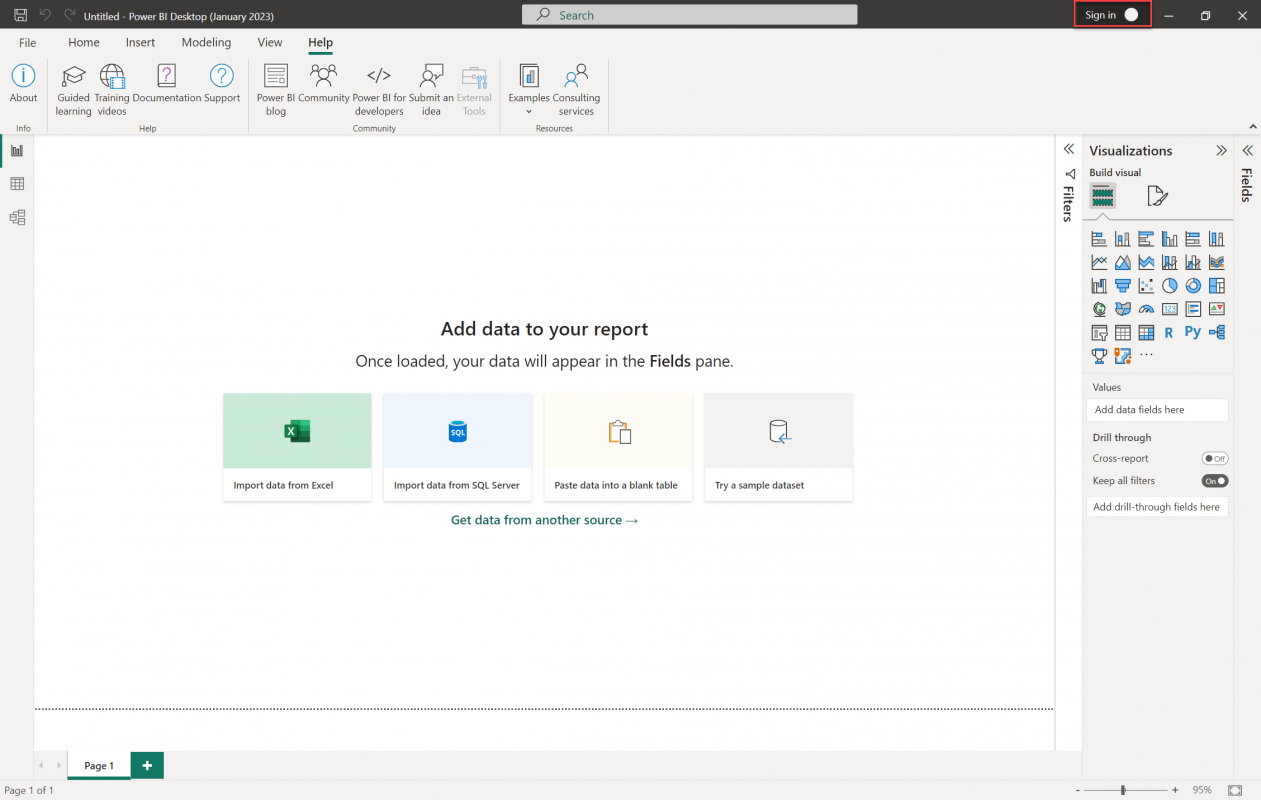Click Get data from another source link
The height and width of the screenshot is (800, 1261).
pyautogui.click(x=544, y=520)
